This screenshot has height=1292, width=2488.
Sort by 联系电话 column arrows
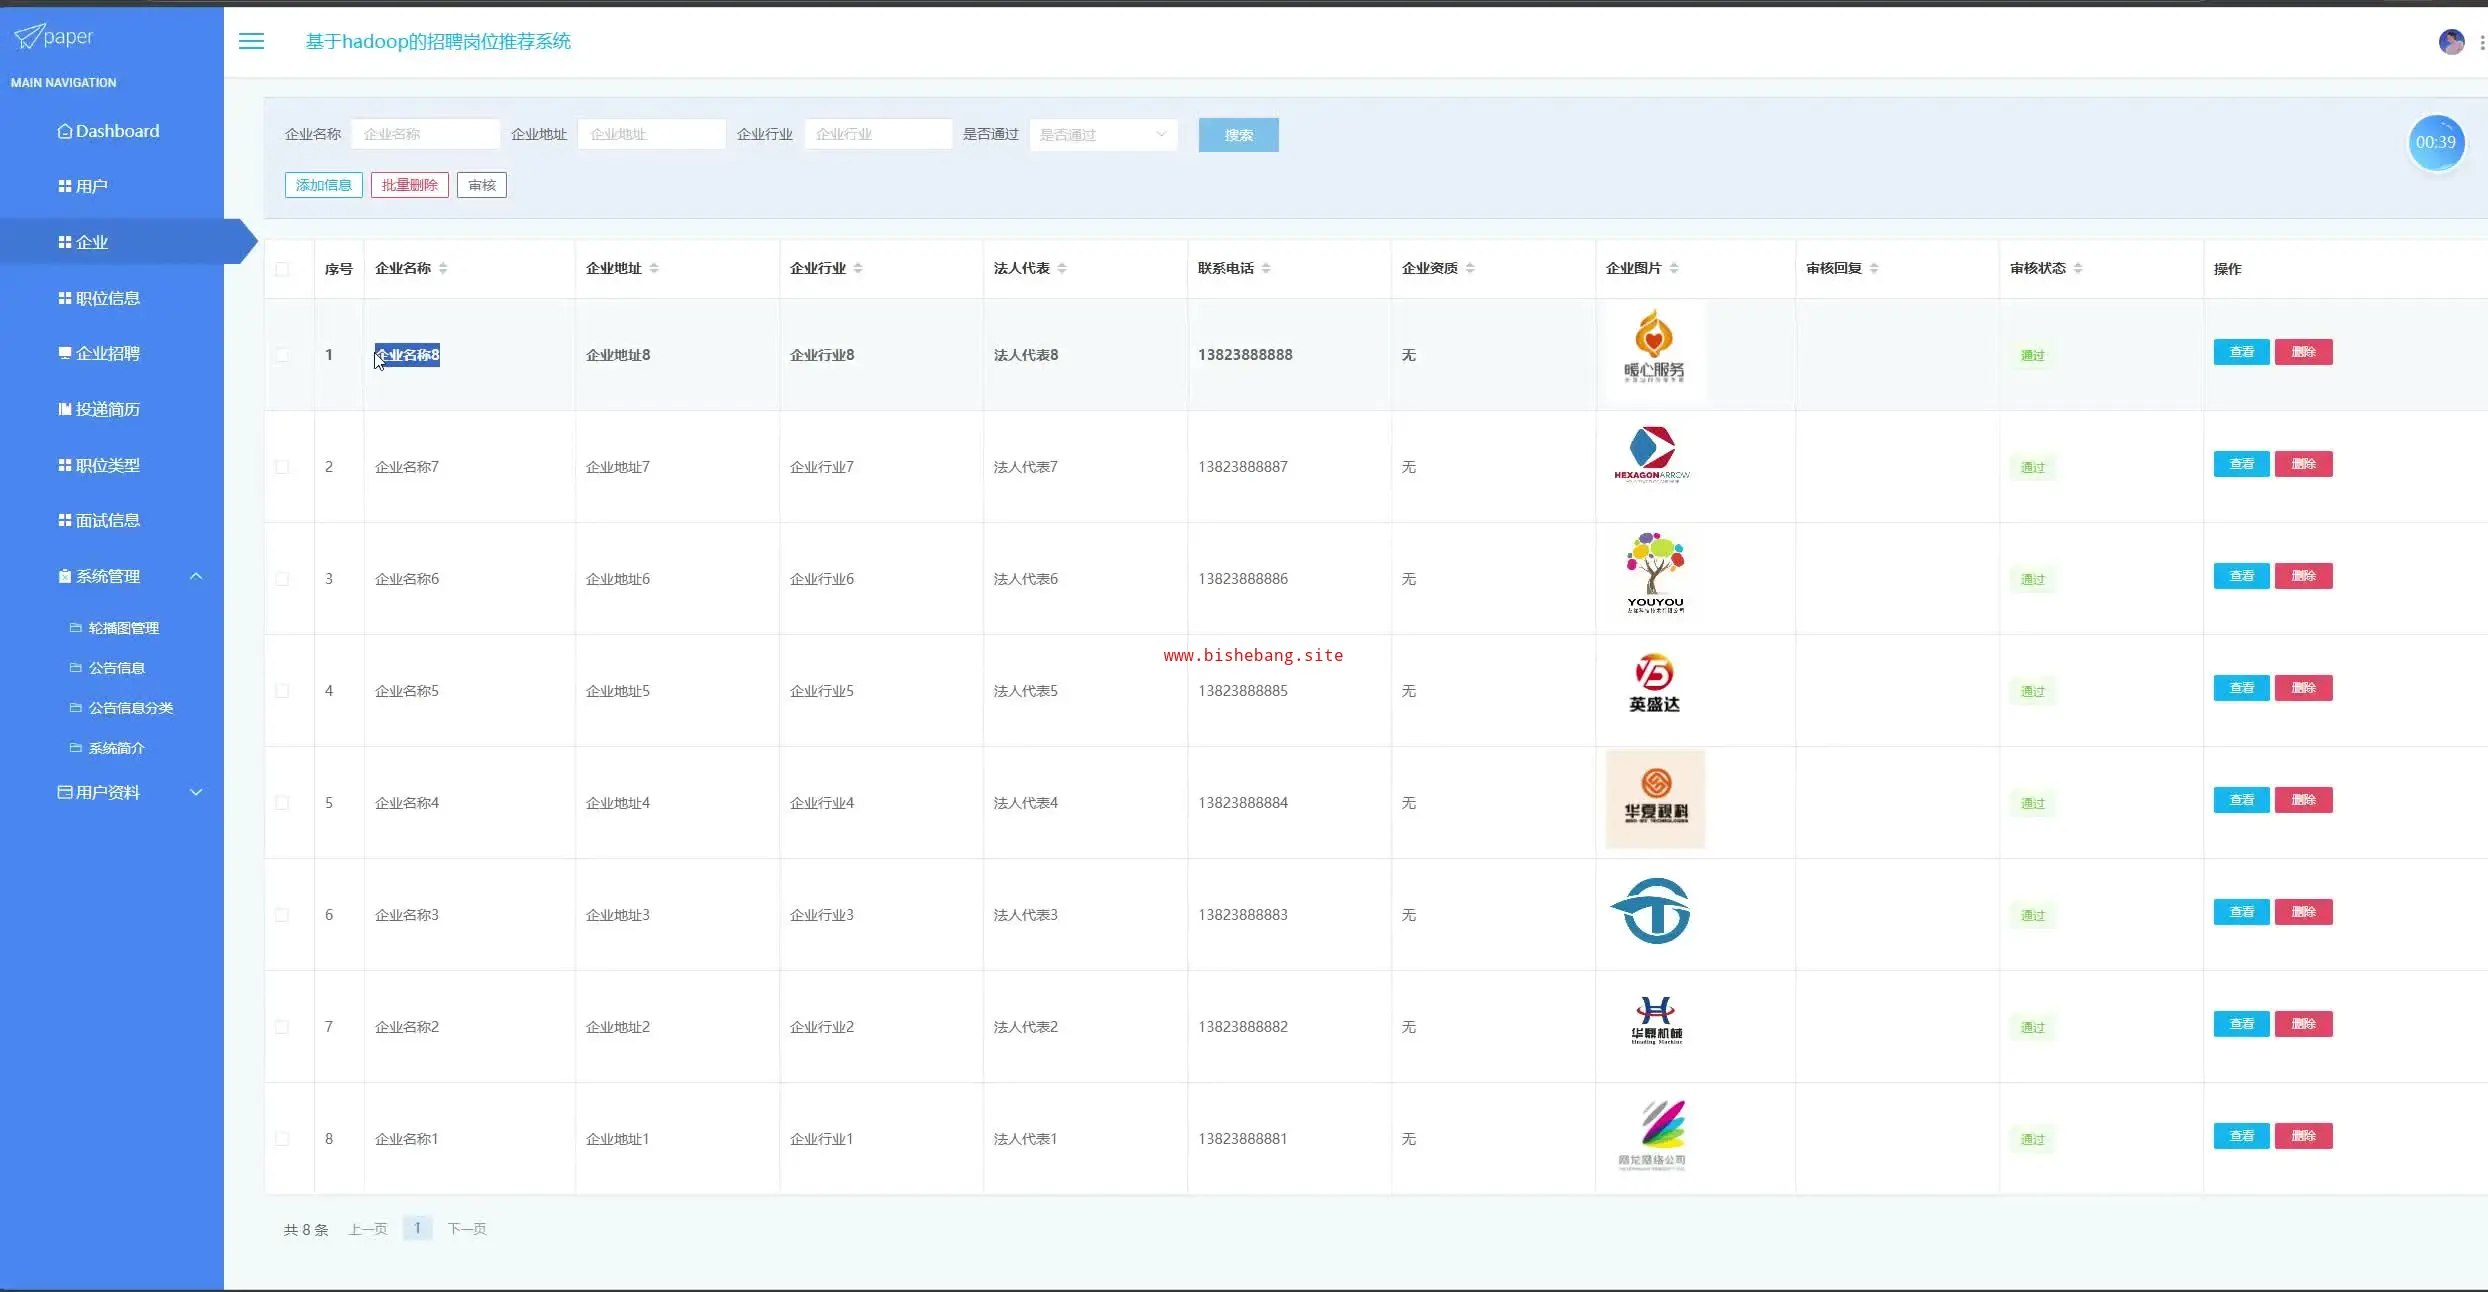tap(1266, 268)
